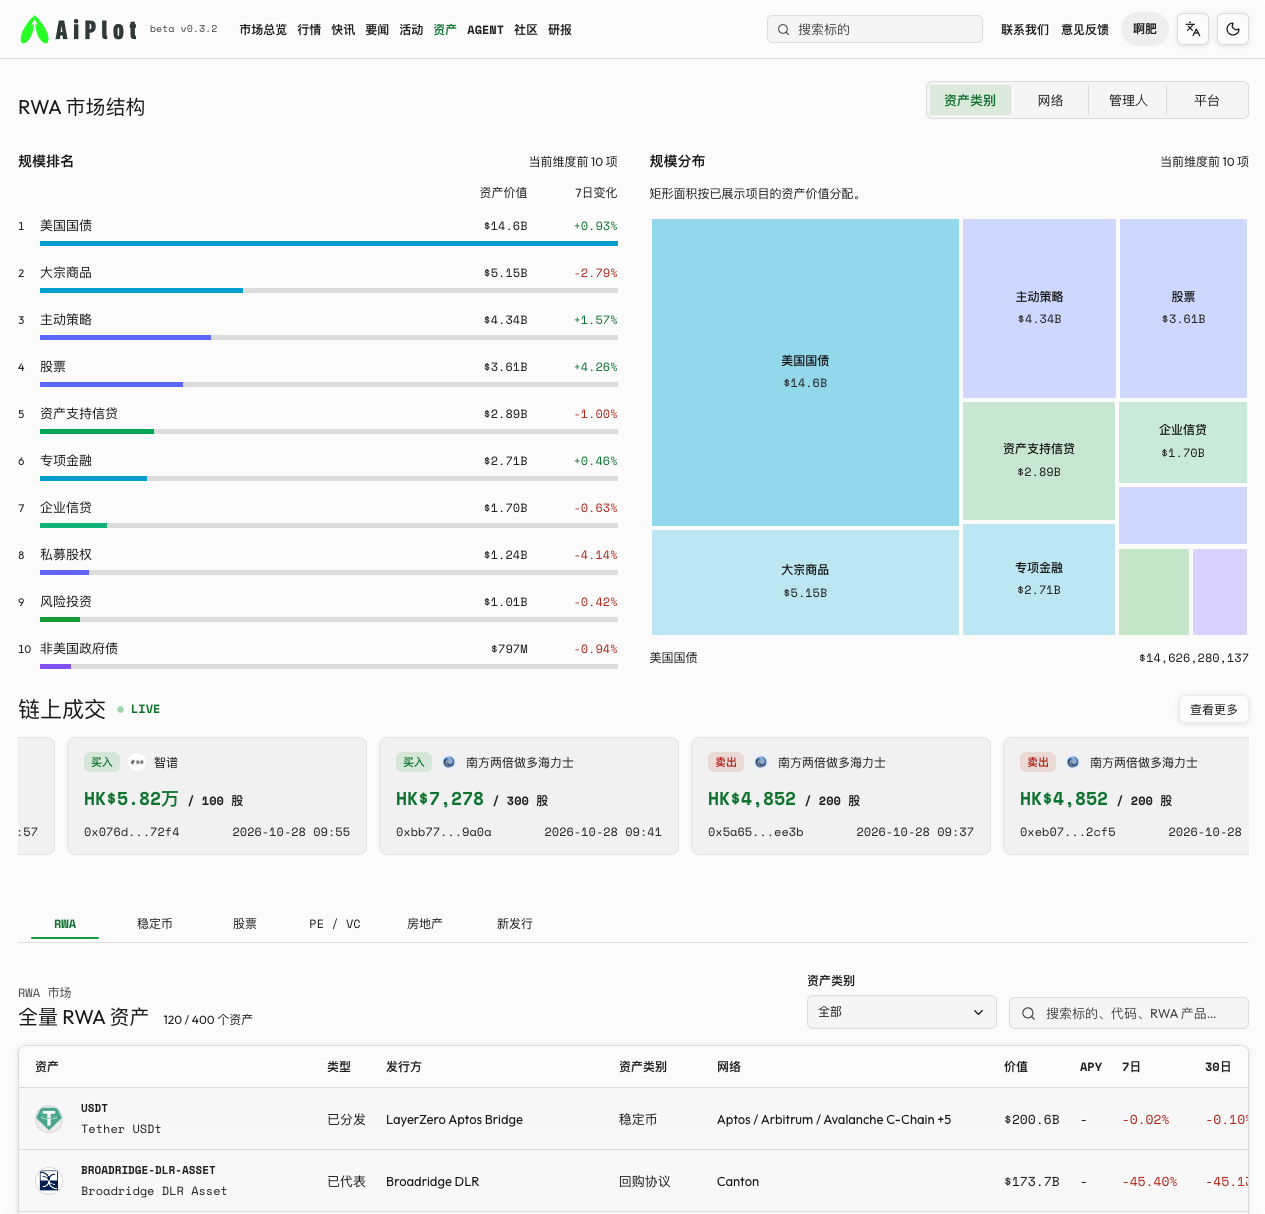Click the HK$7,278 buy trade card

coord(529,796)
